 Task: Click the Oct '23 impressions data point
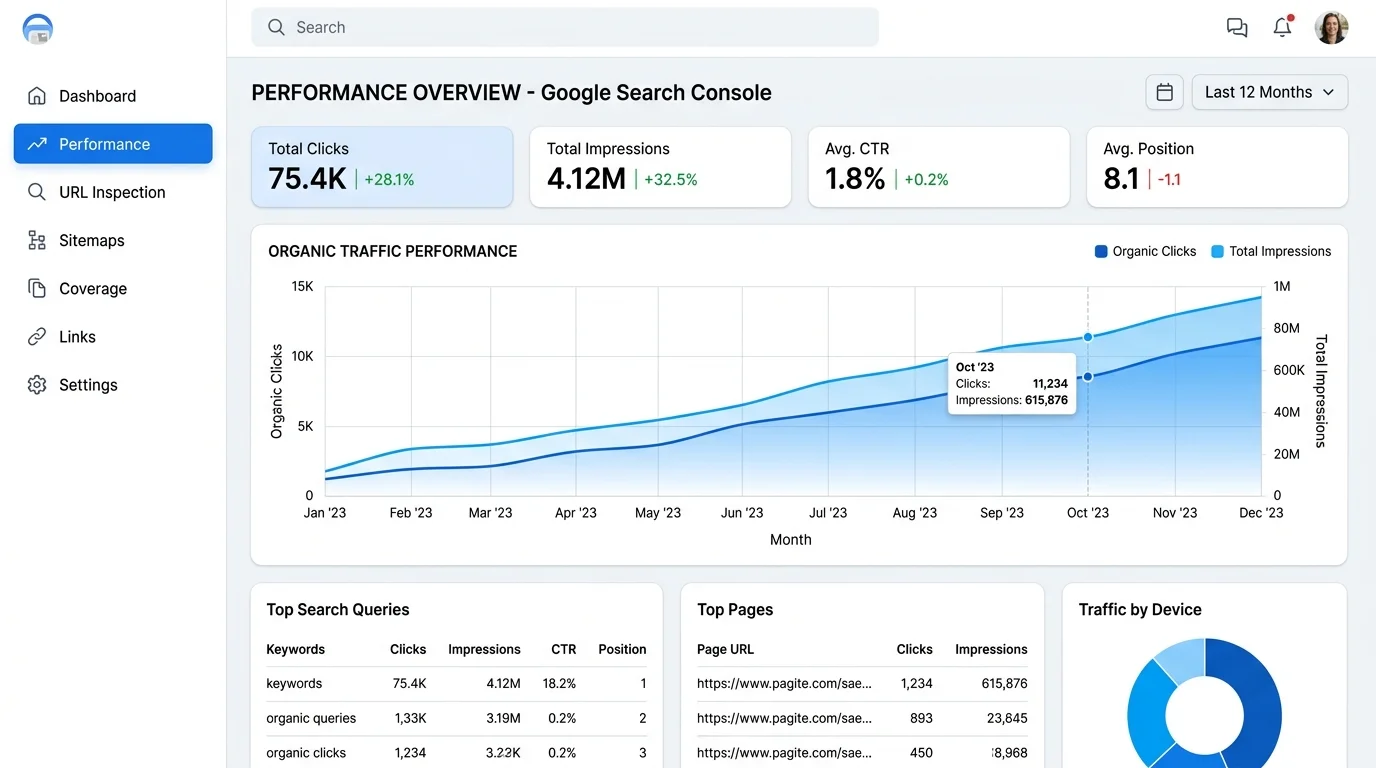(x=1088, y=337)
